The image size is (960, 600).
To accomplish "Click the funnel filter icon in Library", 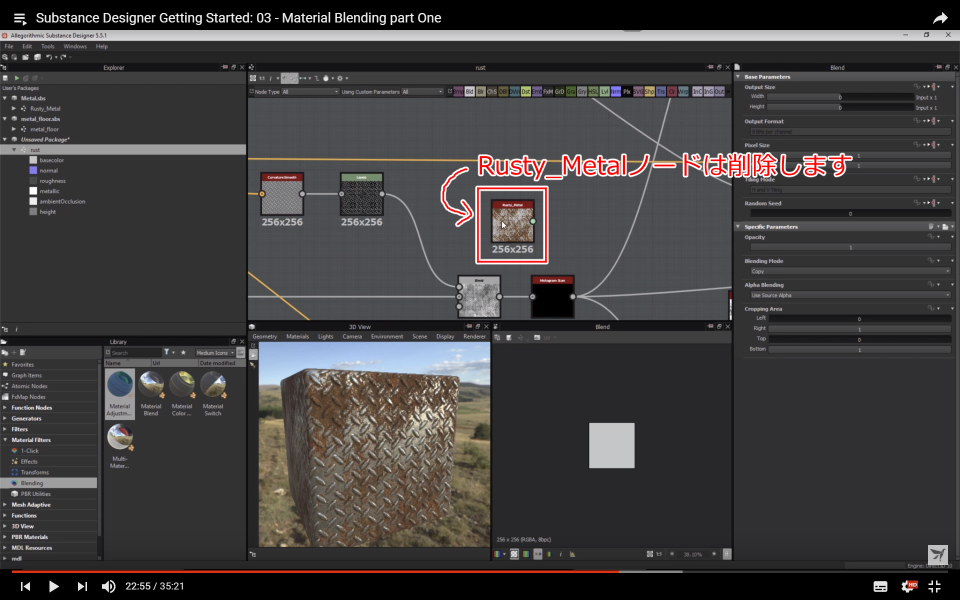I will click(167, 353).
